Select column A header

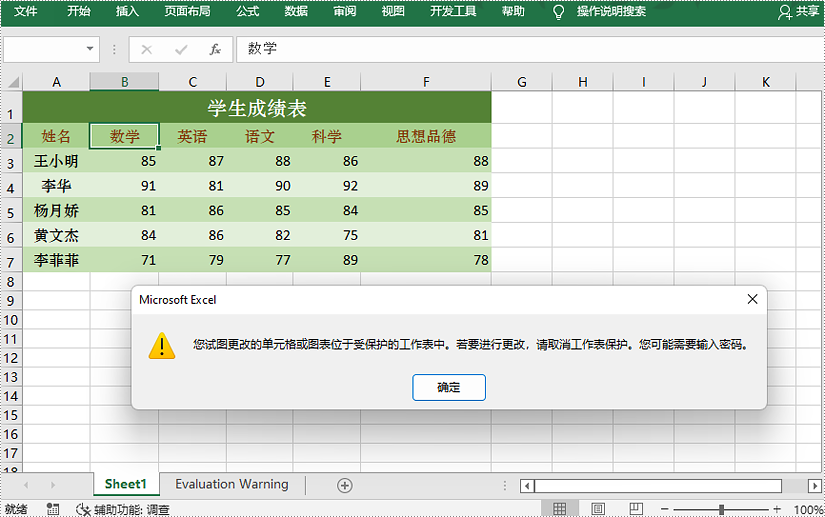click(56, 82)
